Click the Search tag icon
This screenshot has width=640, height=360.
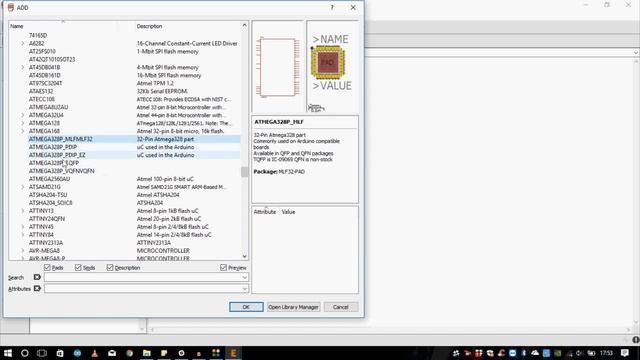coord(37,277)
